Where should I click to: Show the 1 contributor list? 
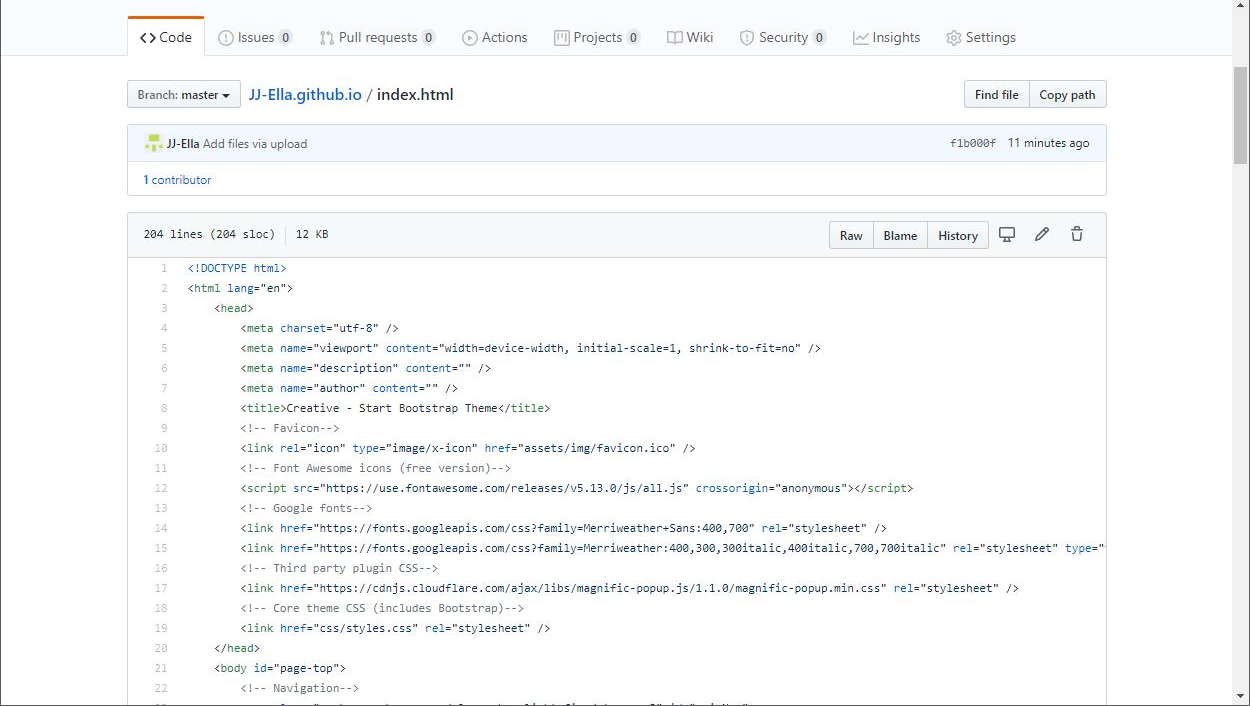tap(177, 180)
